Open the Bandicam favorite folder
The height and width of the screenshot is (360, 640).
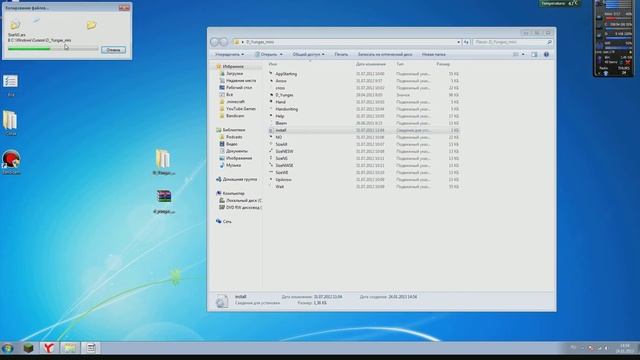click(x=235, y=116)
